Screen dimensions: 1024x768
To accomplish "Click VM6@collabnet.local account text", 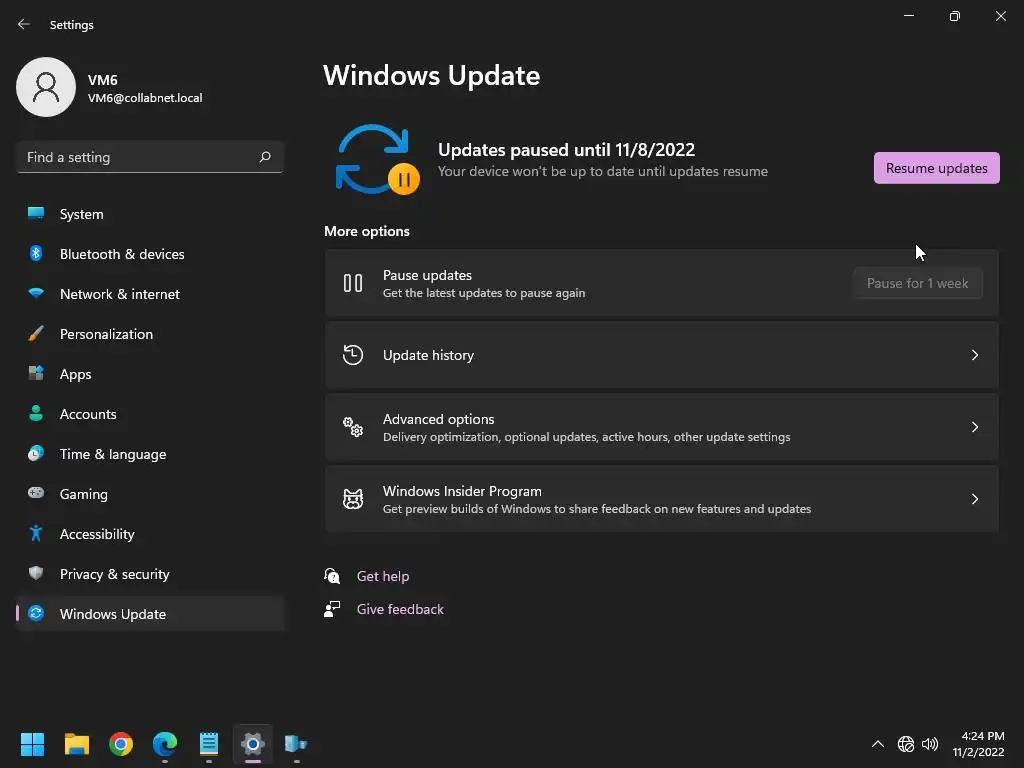I will [145, 98].
